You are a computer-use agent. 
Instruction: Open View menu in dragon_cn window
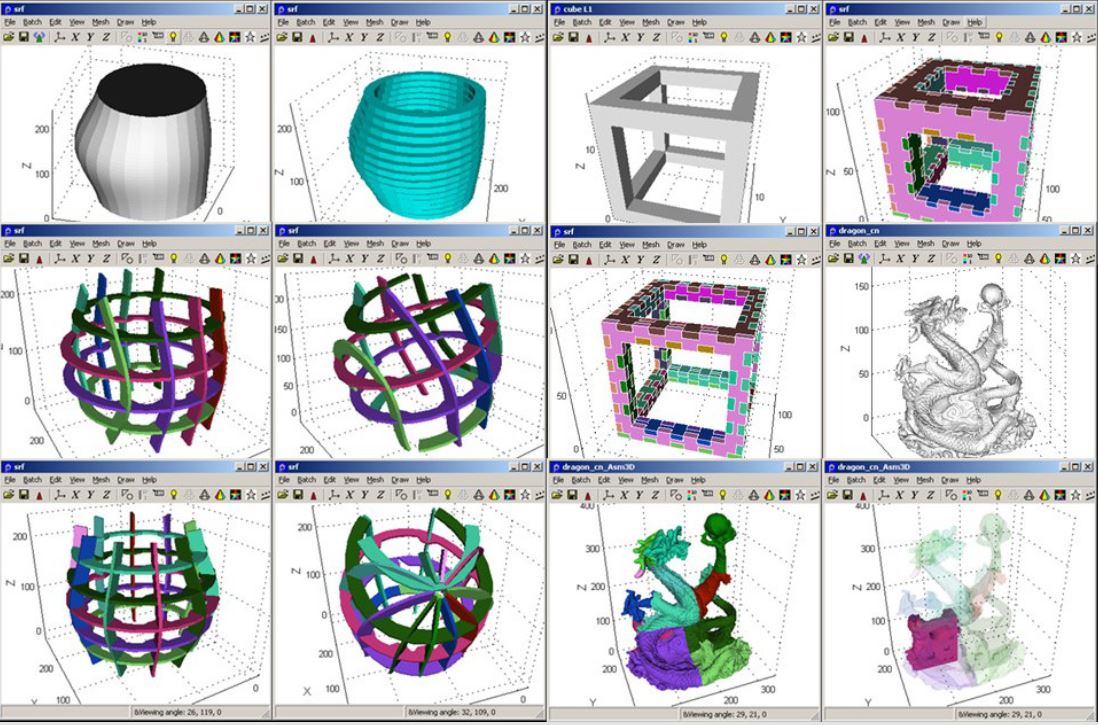pos(901,244)
